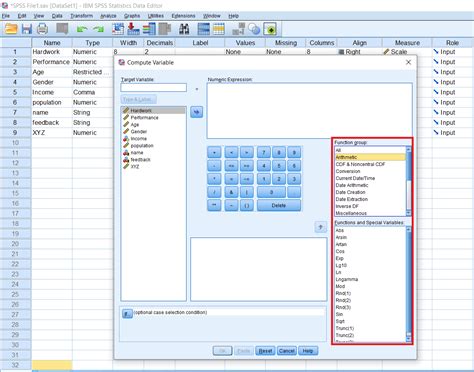This screenshot has height=372, width=474.
Task: Click the Undo arrow toolbar icon
Action: click(82, 29)
